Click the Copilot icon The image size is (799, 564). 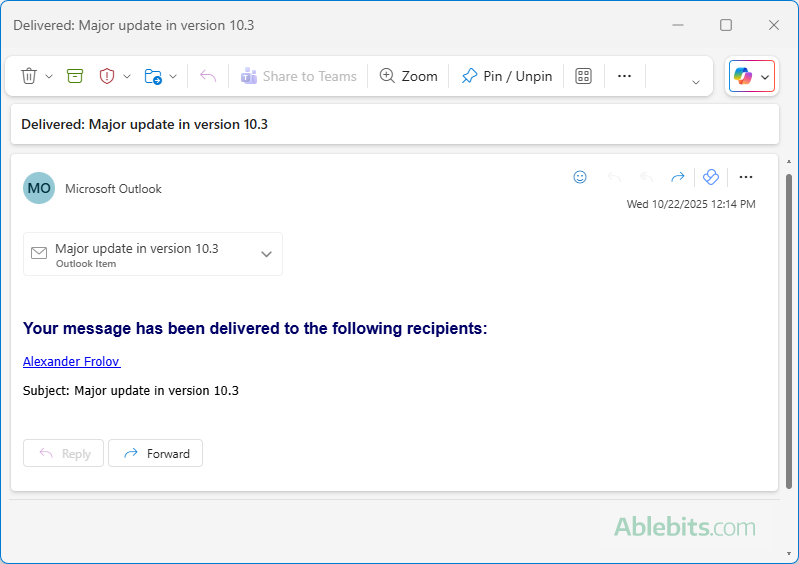(742, 76)
